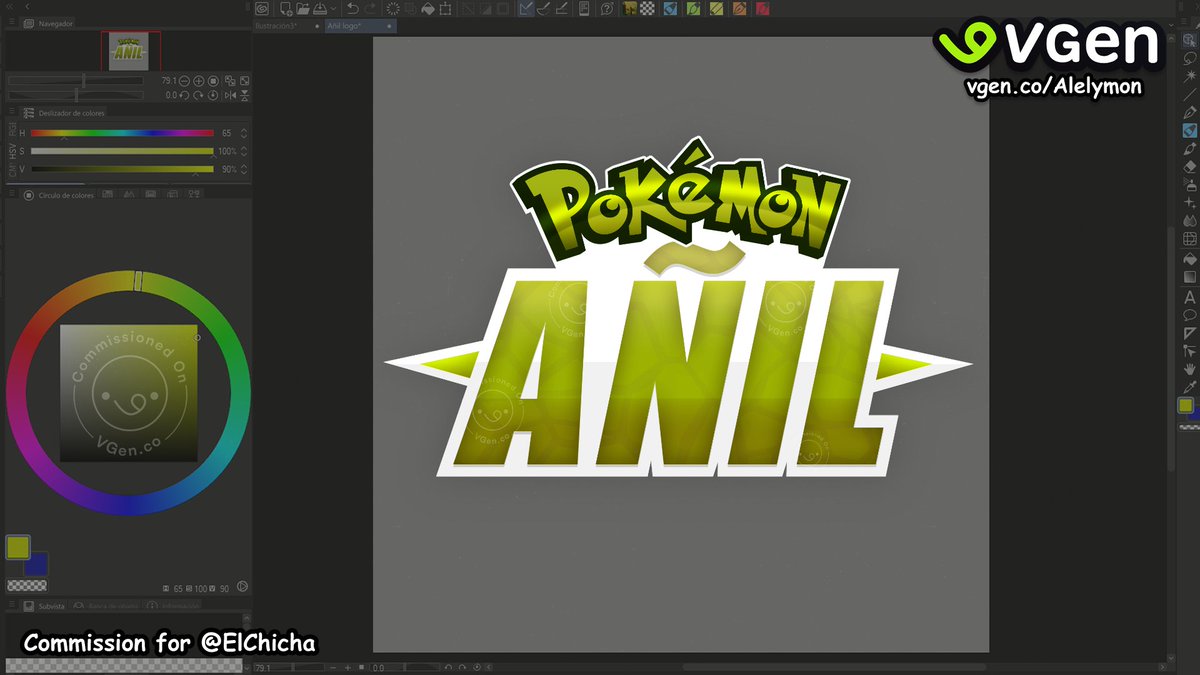Click on the Value brightness slider bar
Image resolution: width=1200 pixels, height=675 pixels.
(x=122, y=169)
